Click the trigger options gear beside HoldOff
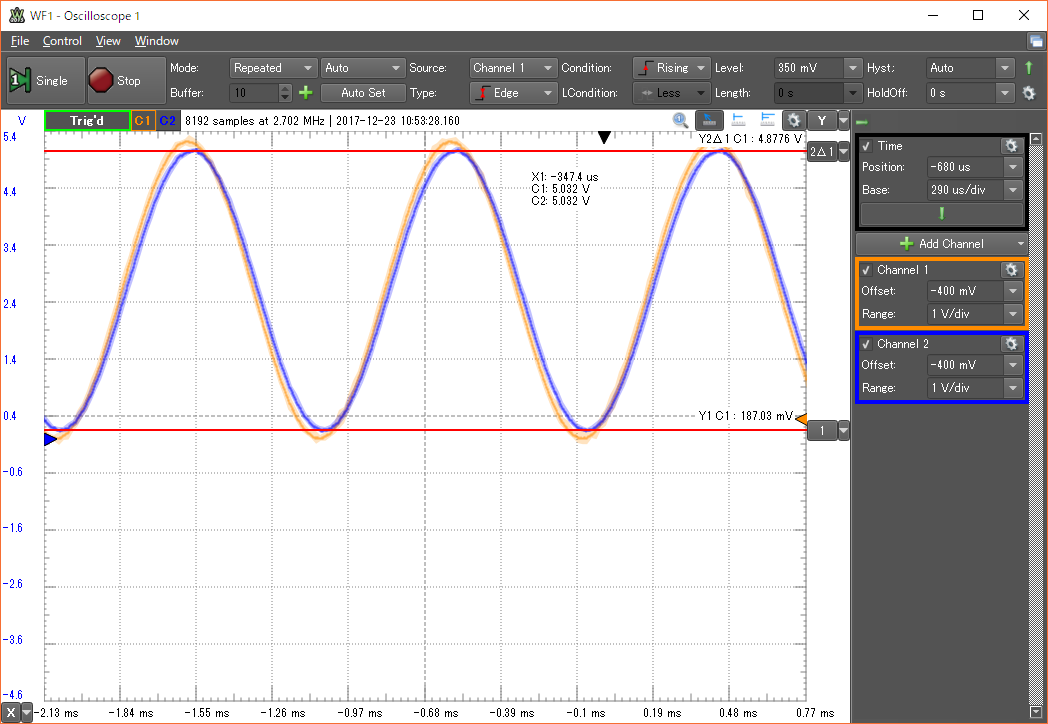The width and height of the screenshot is (1048, 724). 1028,93
